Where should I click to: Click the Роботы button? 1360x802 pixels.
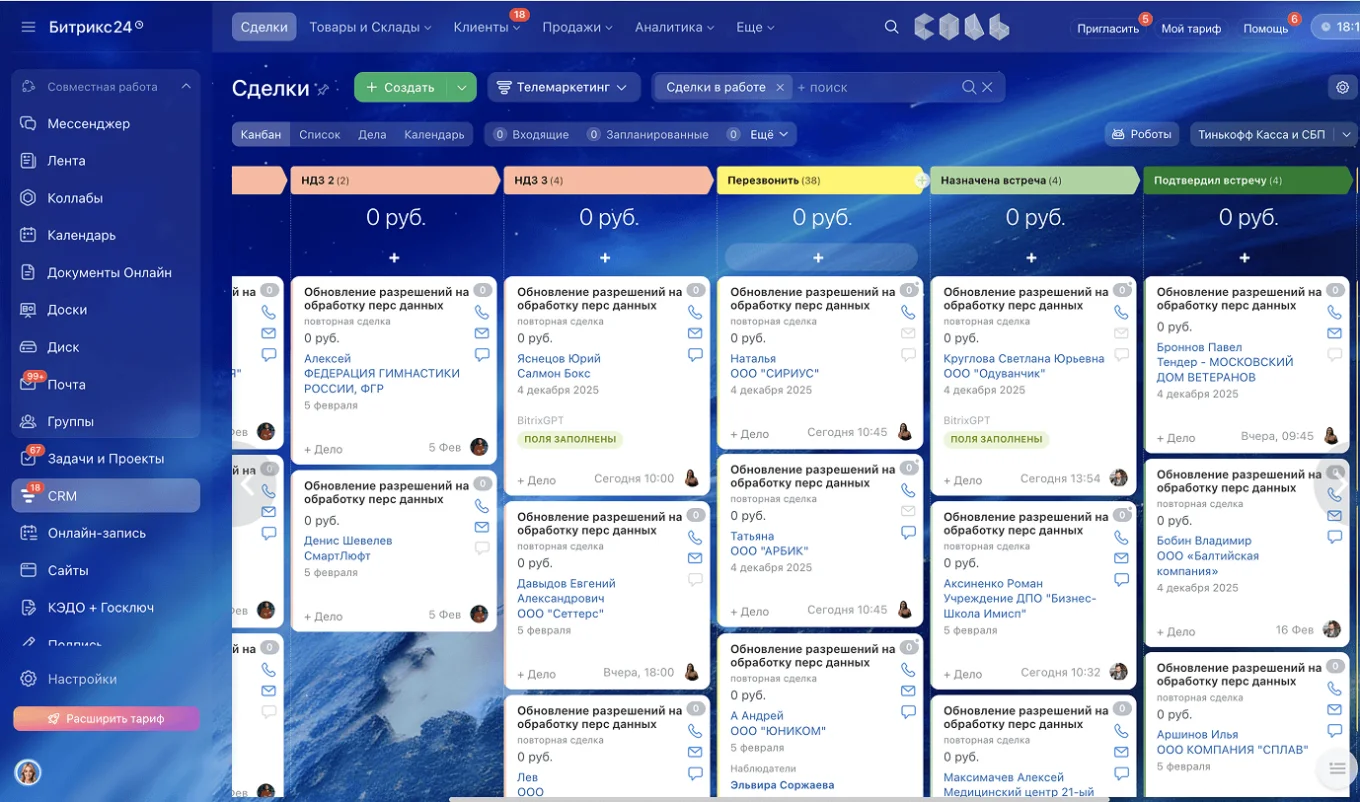click(1140, 134)
